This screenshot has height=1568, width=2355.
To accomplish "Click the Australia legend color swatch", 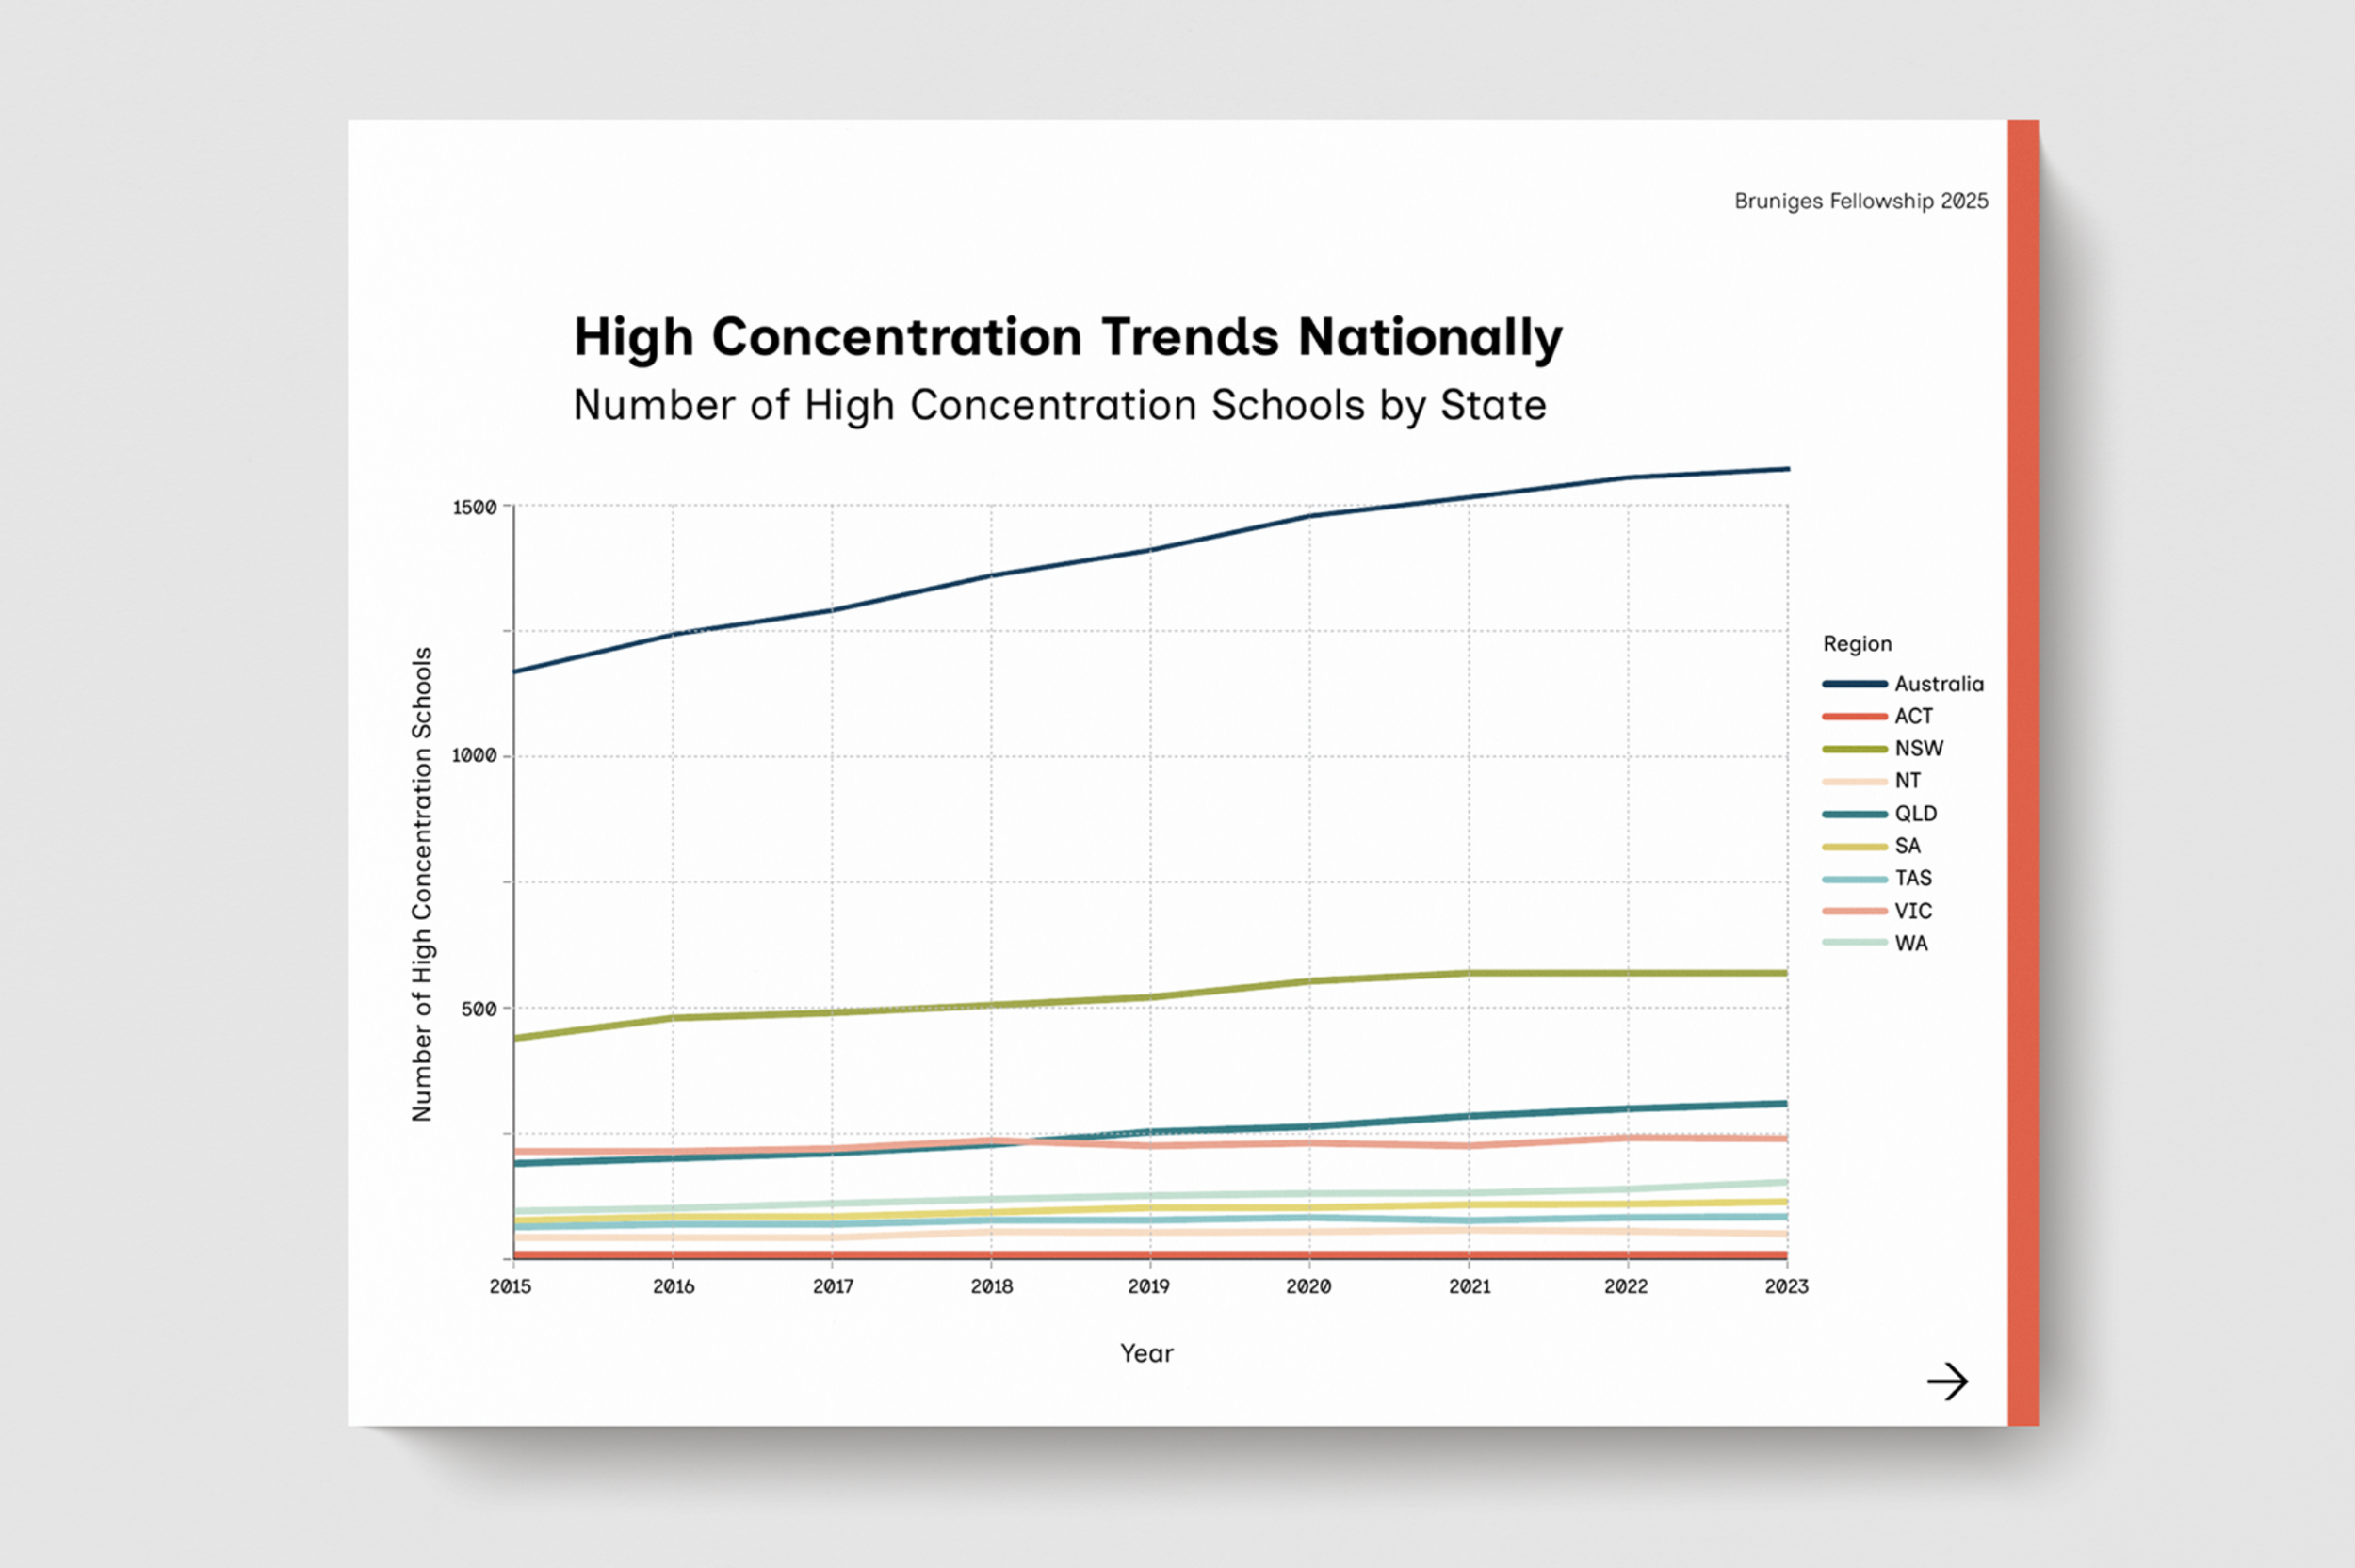I will click(1854, 684).
